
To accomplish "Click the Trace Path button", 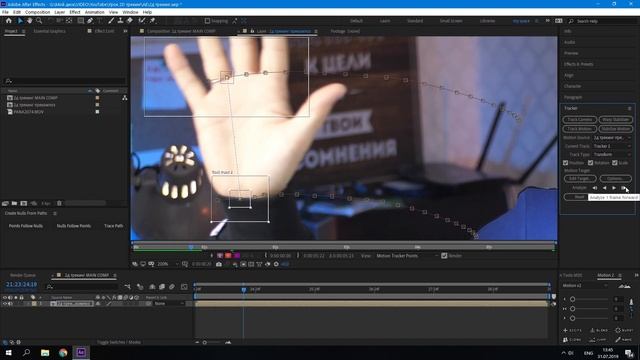I will click(113, 226).
